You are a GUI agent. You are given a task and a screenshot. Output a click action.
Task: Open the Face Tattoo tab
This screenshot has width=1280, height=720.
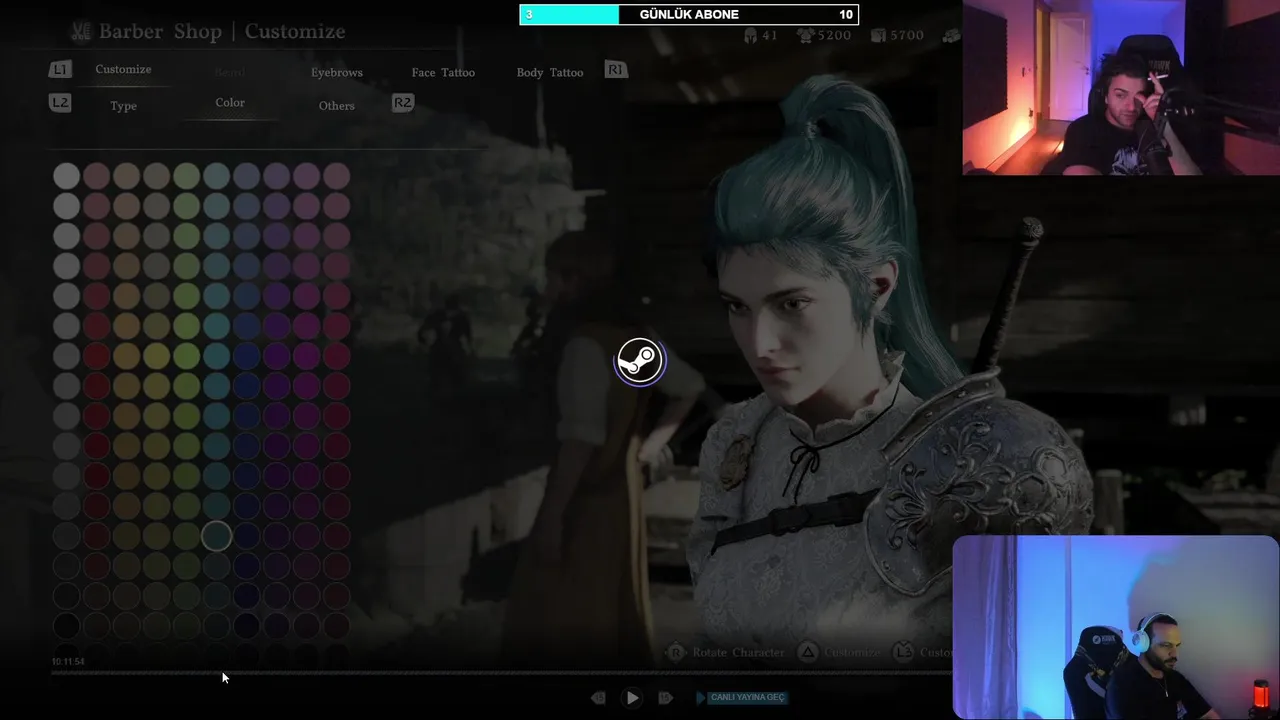click(x=443, y=72)
